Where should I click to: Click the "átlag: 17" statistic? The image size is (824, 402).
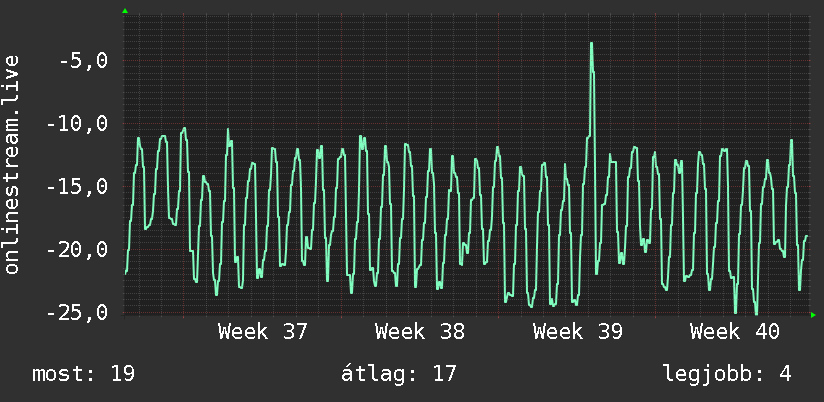coord(399,374)
